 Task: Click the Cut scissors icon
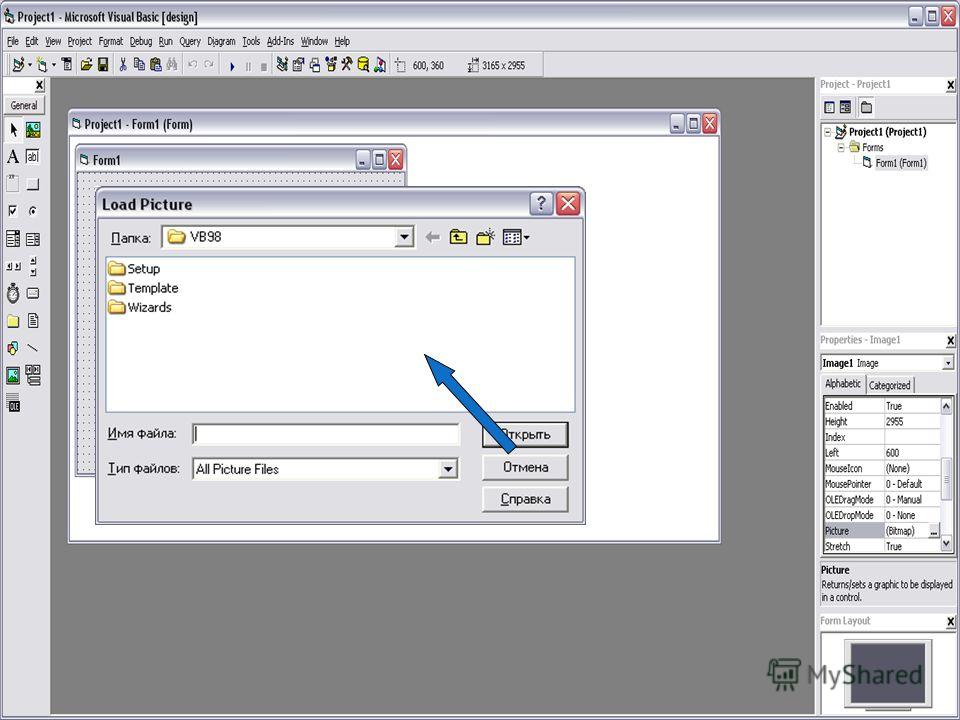point(122,64)
